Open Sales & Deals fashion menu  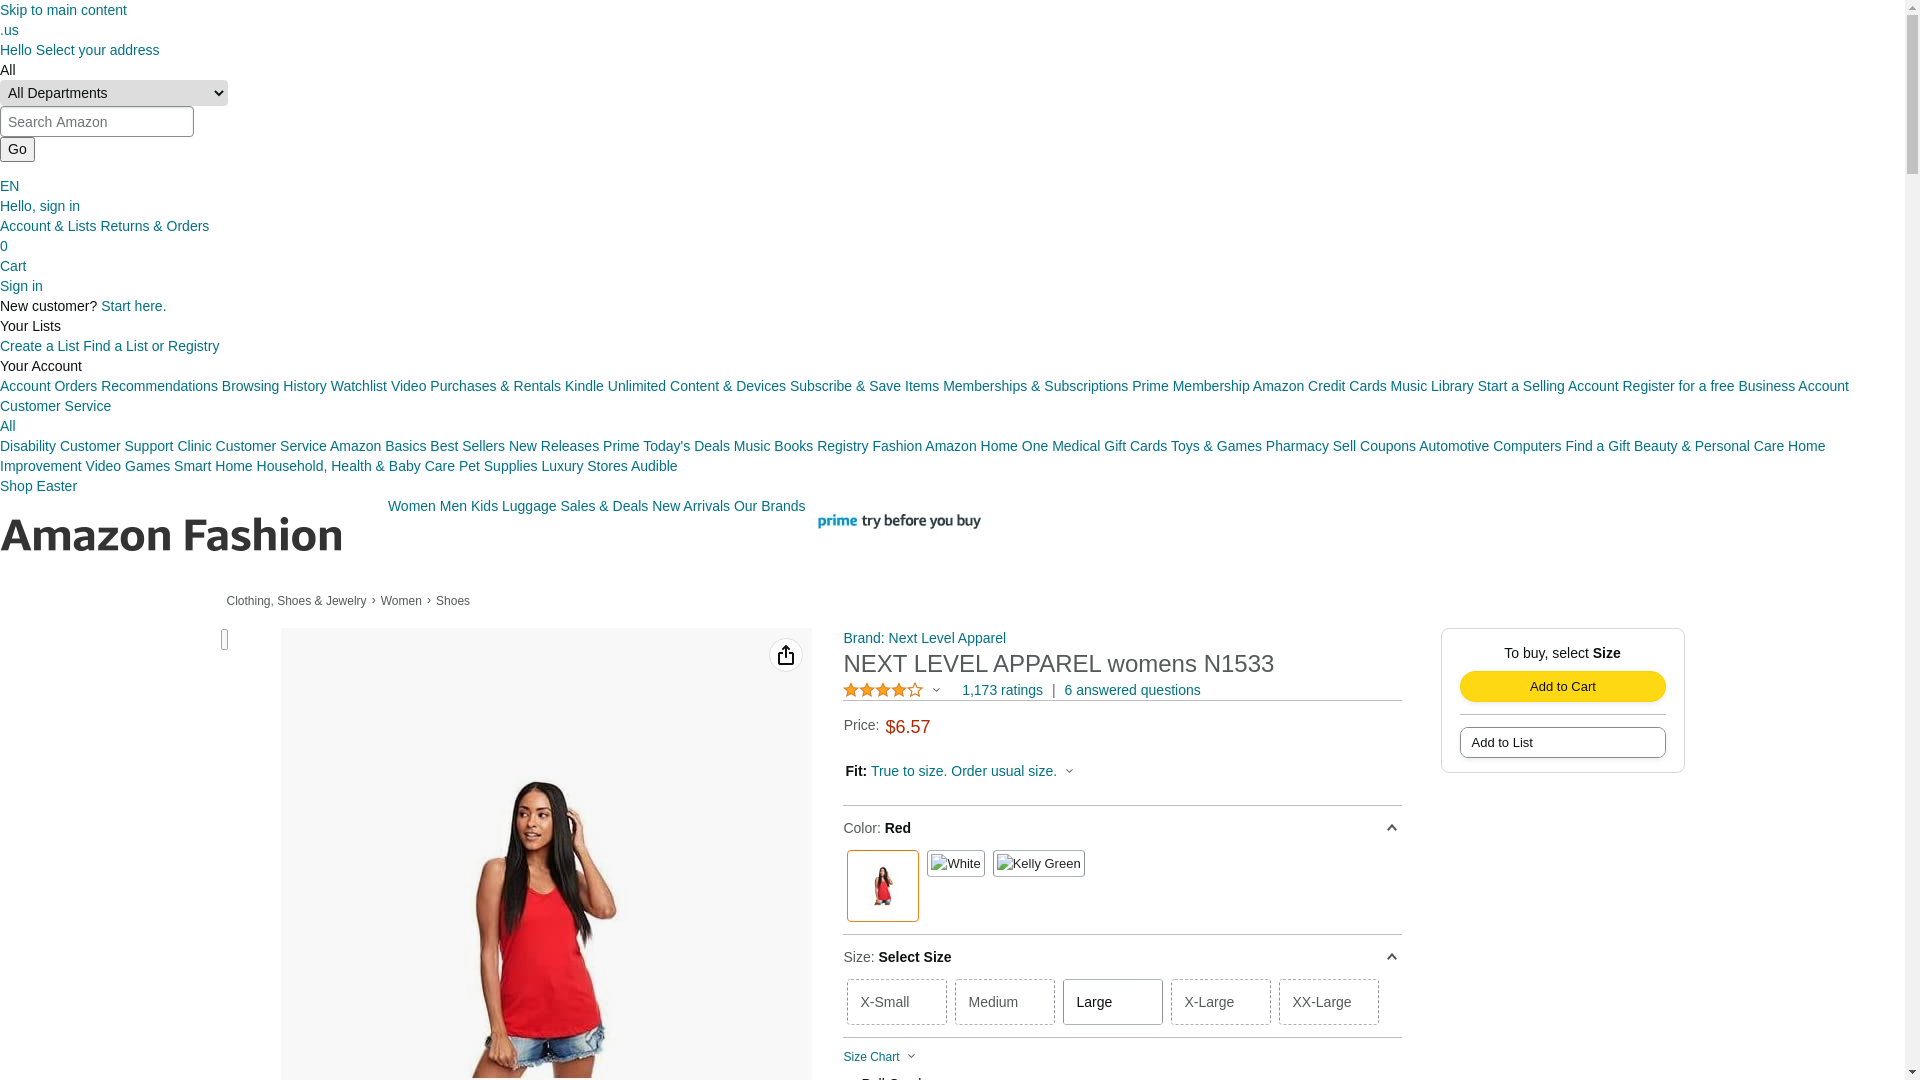point(604,506)
